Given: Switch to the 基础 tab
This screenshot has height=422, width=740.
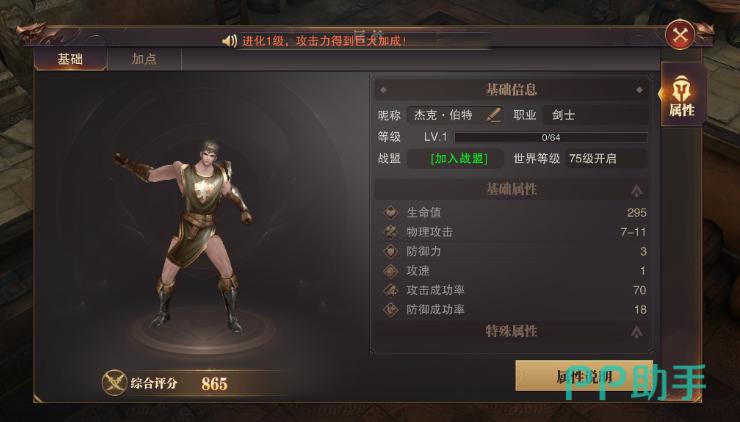Looking at the screenshot, I should [70, 59].
